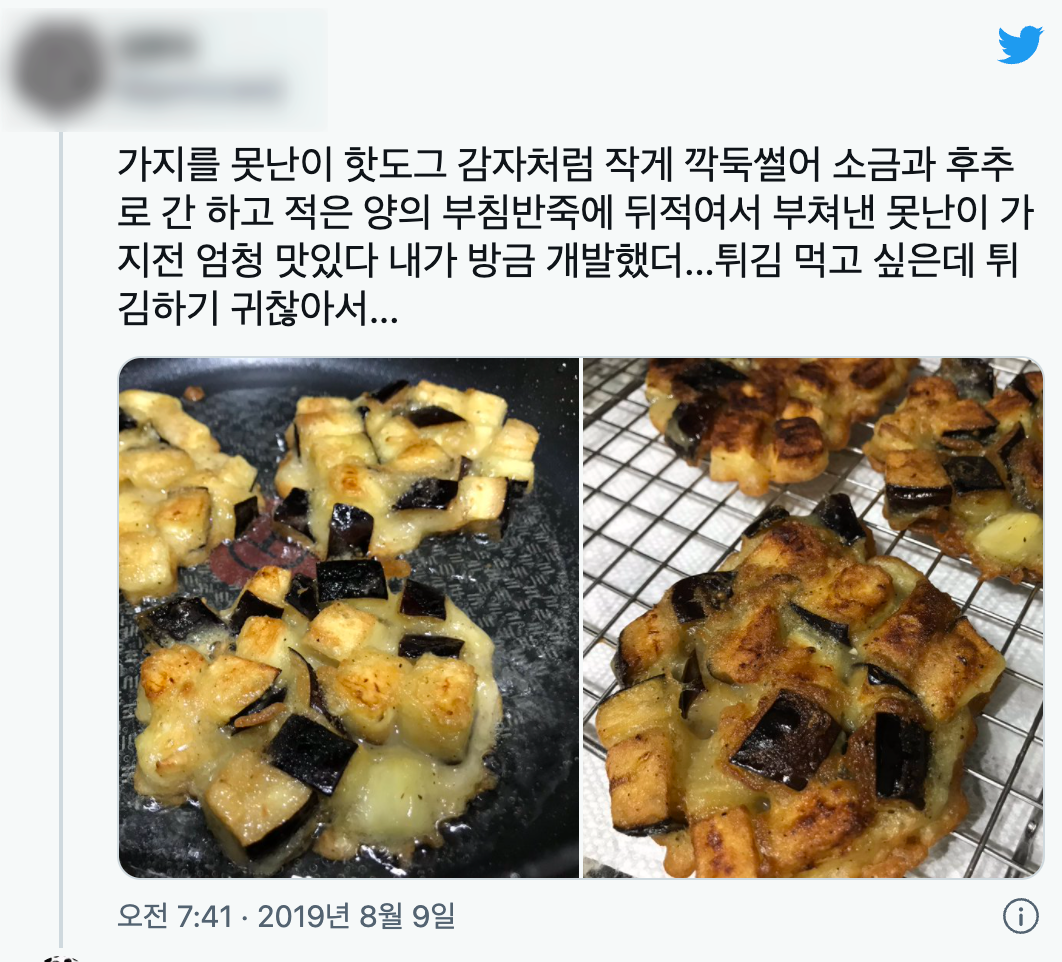Click the tweet line starting with 로 간 하고
The height and width of the screenshot is (962, 1062).
coord(575,212)
